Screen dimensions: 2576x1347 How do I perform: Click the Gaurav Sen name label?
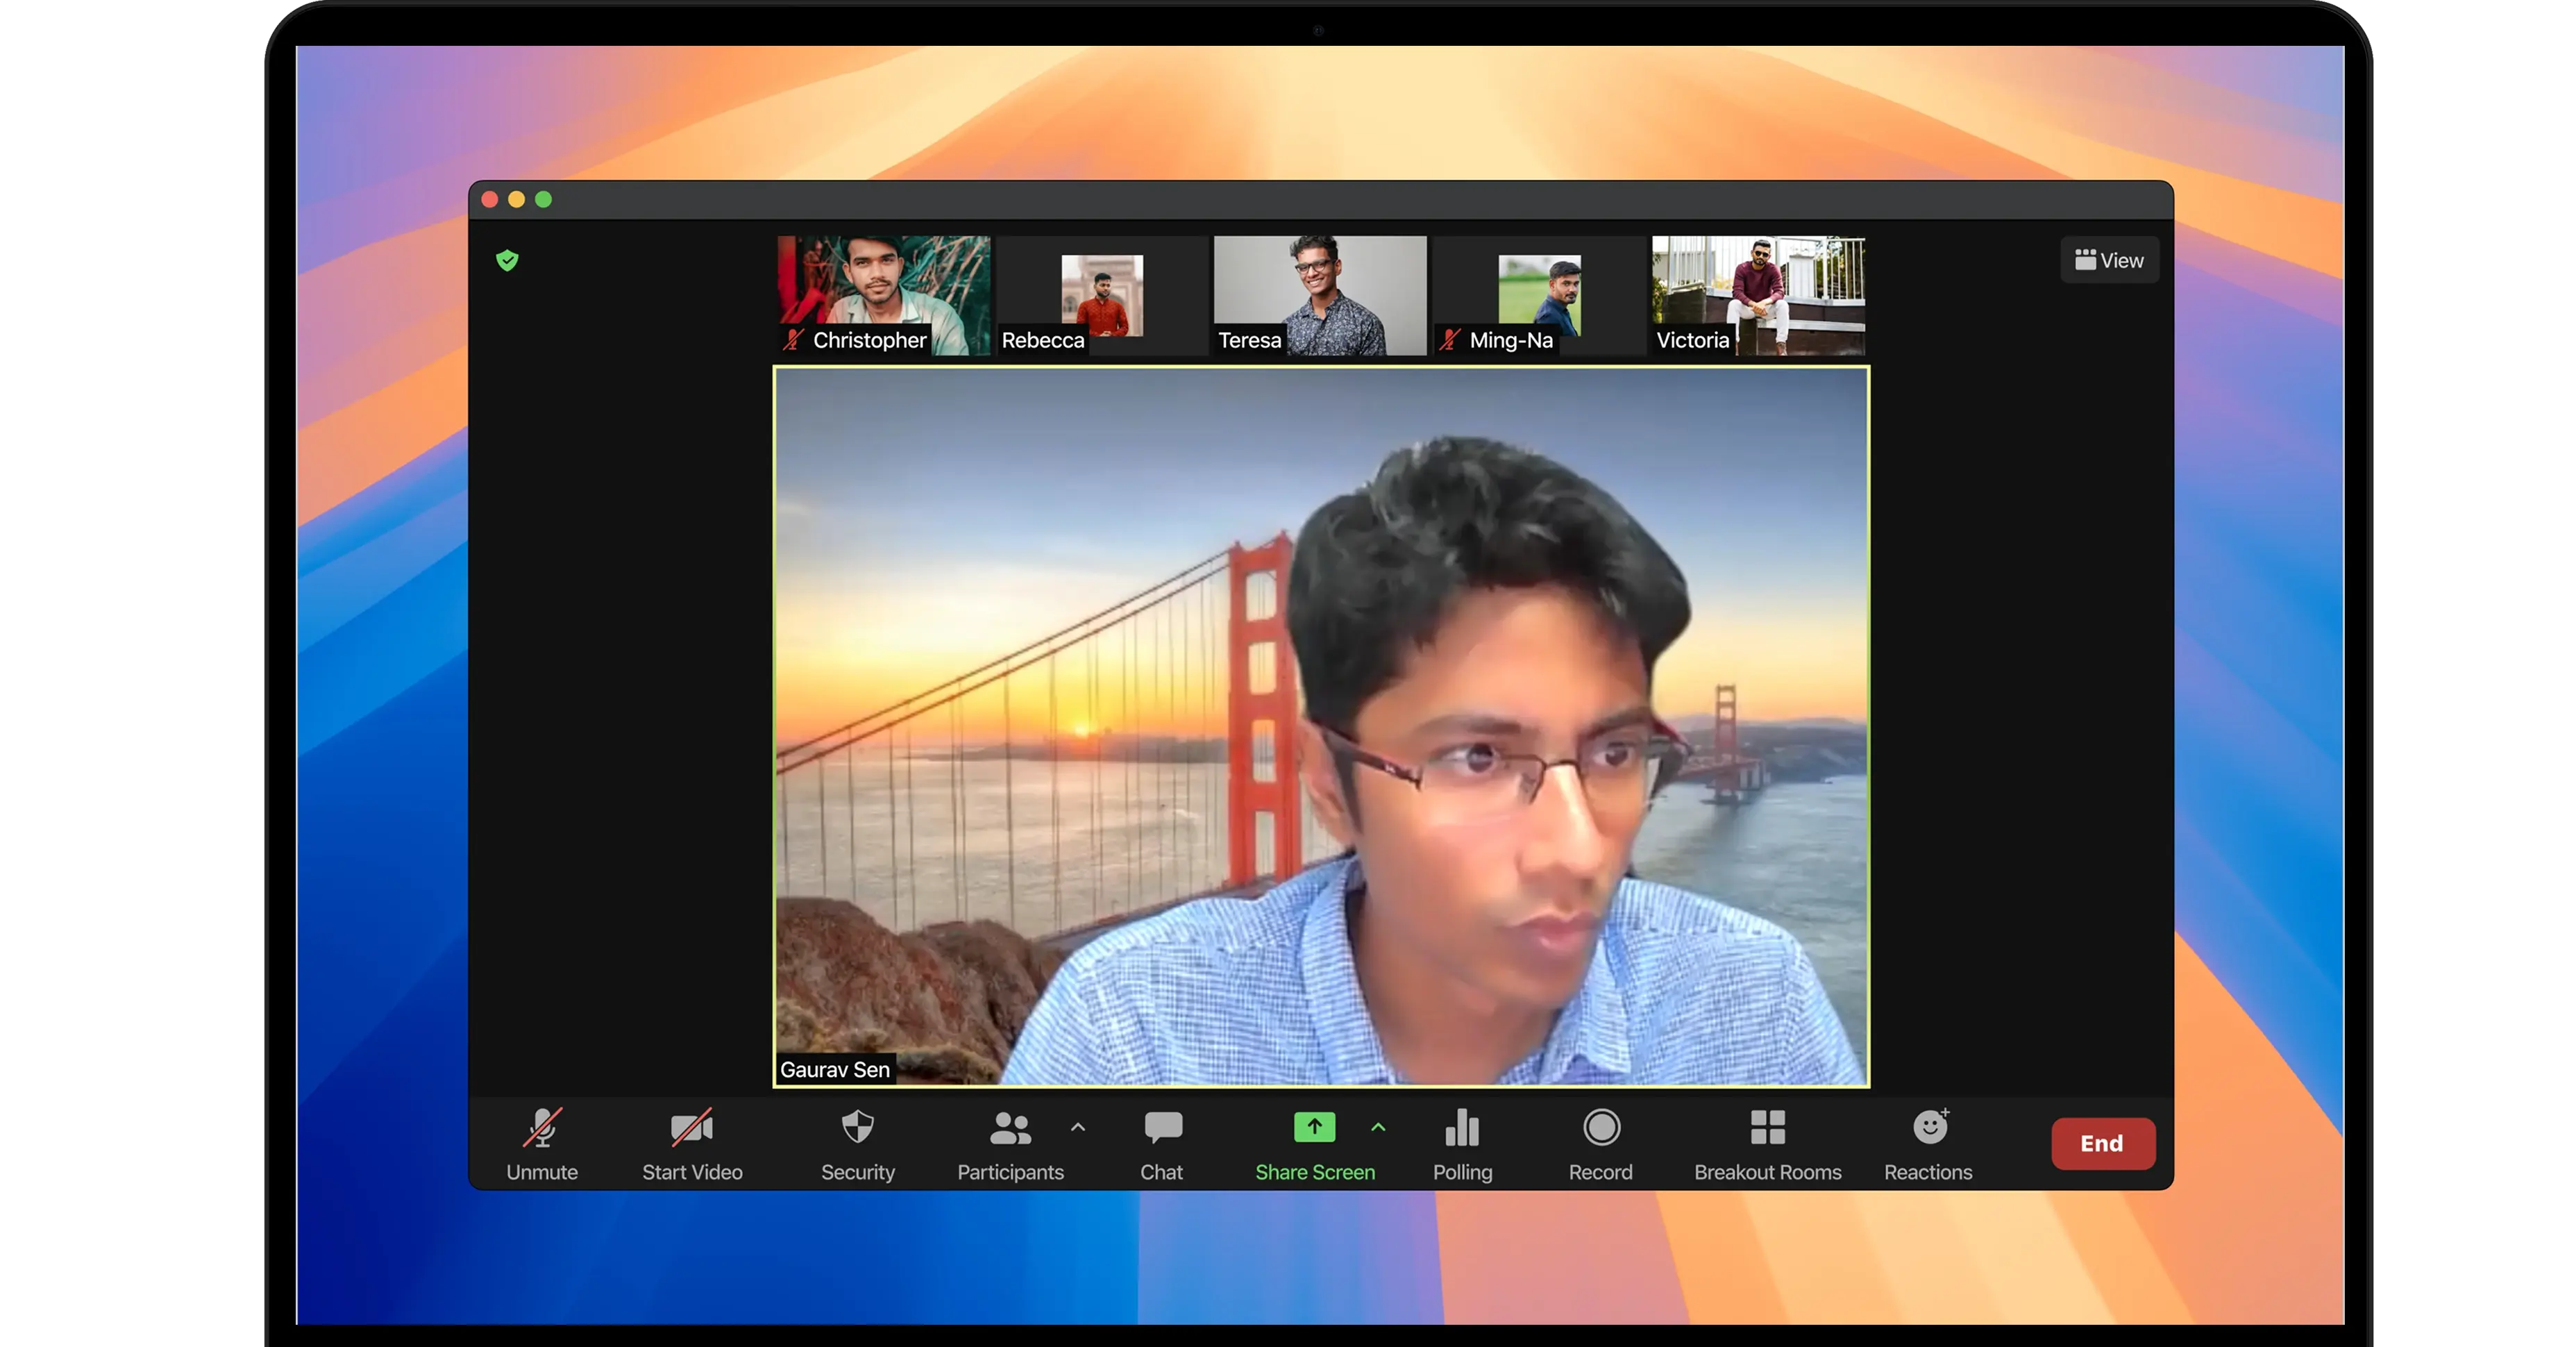pyautogui.click(x=834, y=1069)
